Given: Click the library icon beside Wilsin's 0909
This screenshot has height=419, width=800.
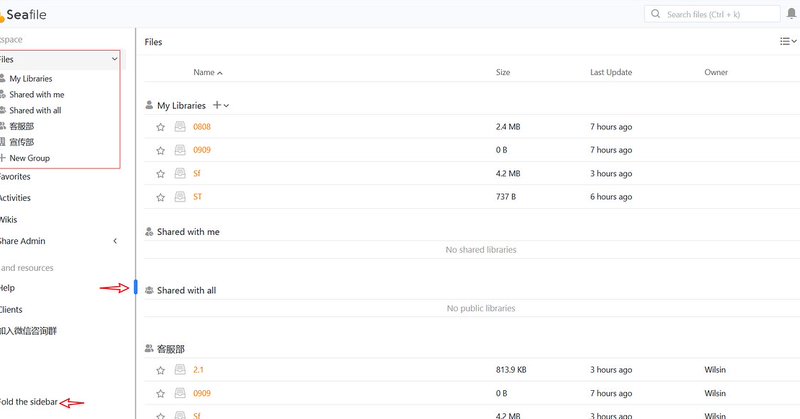Looking at the screenshot, I should pos(180,393).
